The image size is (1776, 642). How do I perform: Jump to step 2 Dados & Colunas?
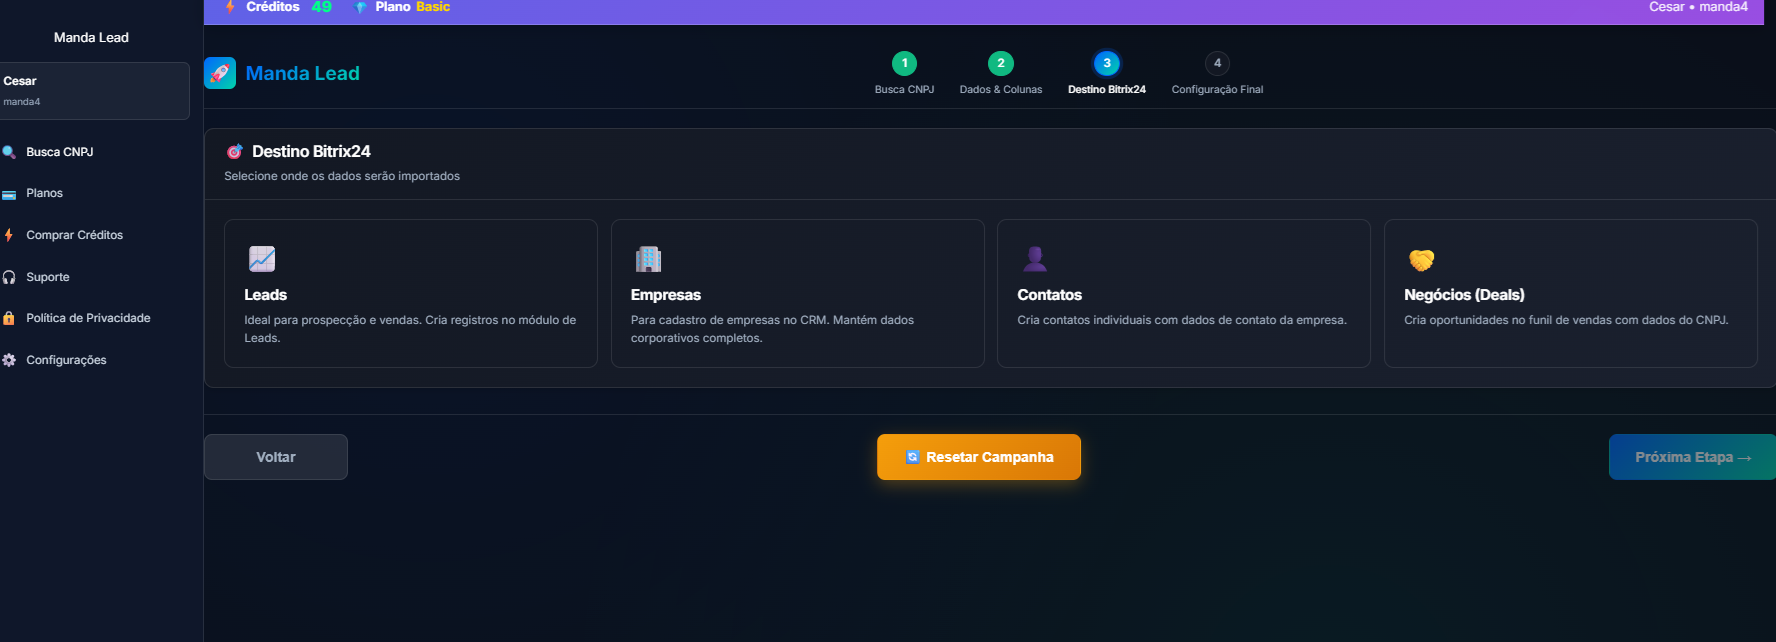(1000, 64)
